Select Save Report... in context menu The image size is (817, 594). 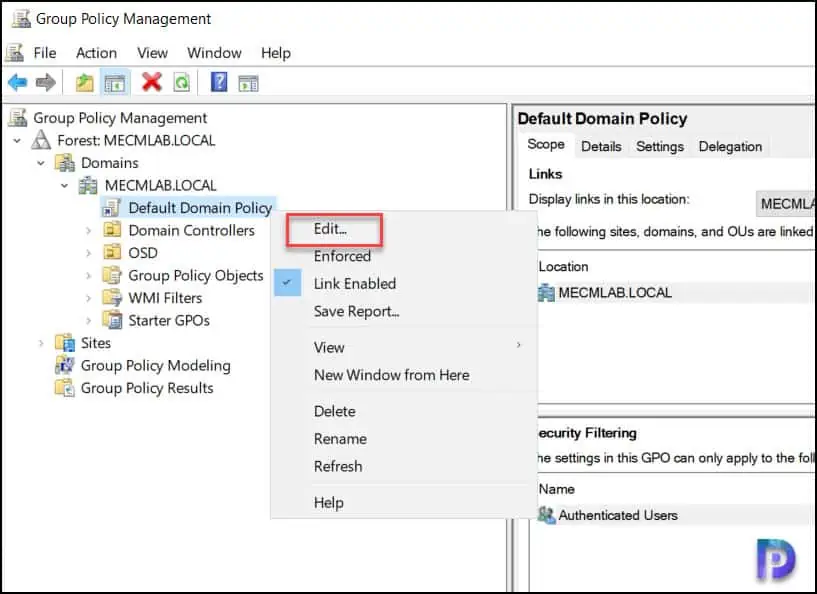[356, 312]
